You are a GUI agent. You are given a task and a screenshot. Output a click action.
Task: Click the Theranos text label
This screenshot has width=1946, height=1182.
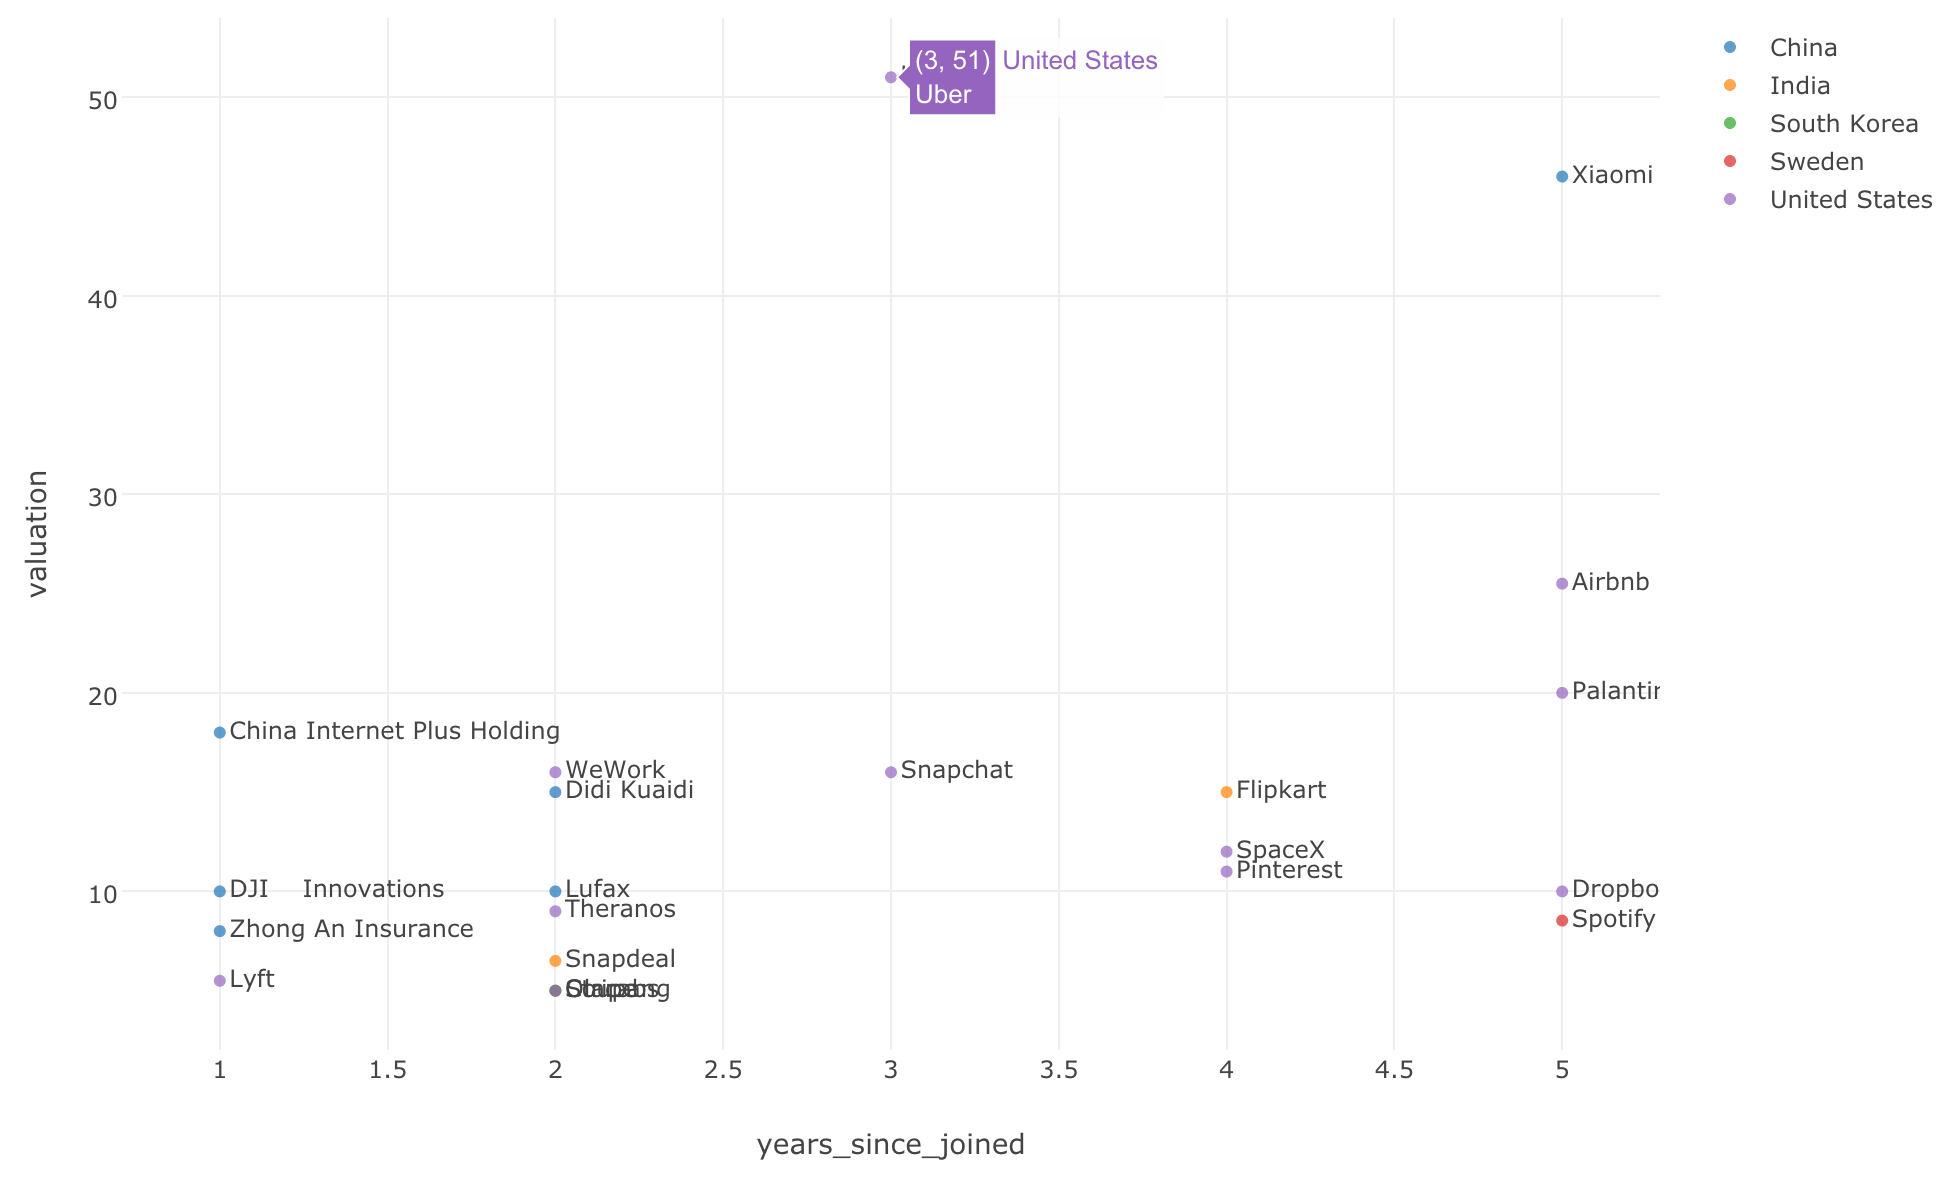(x=621, y=909)
